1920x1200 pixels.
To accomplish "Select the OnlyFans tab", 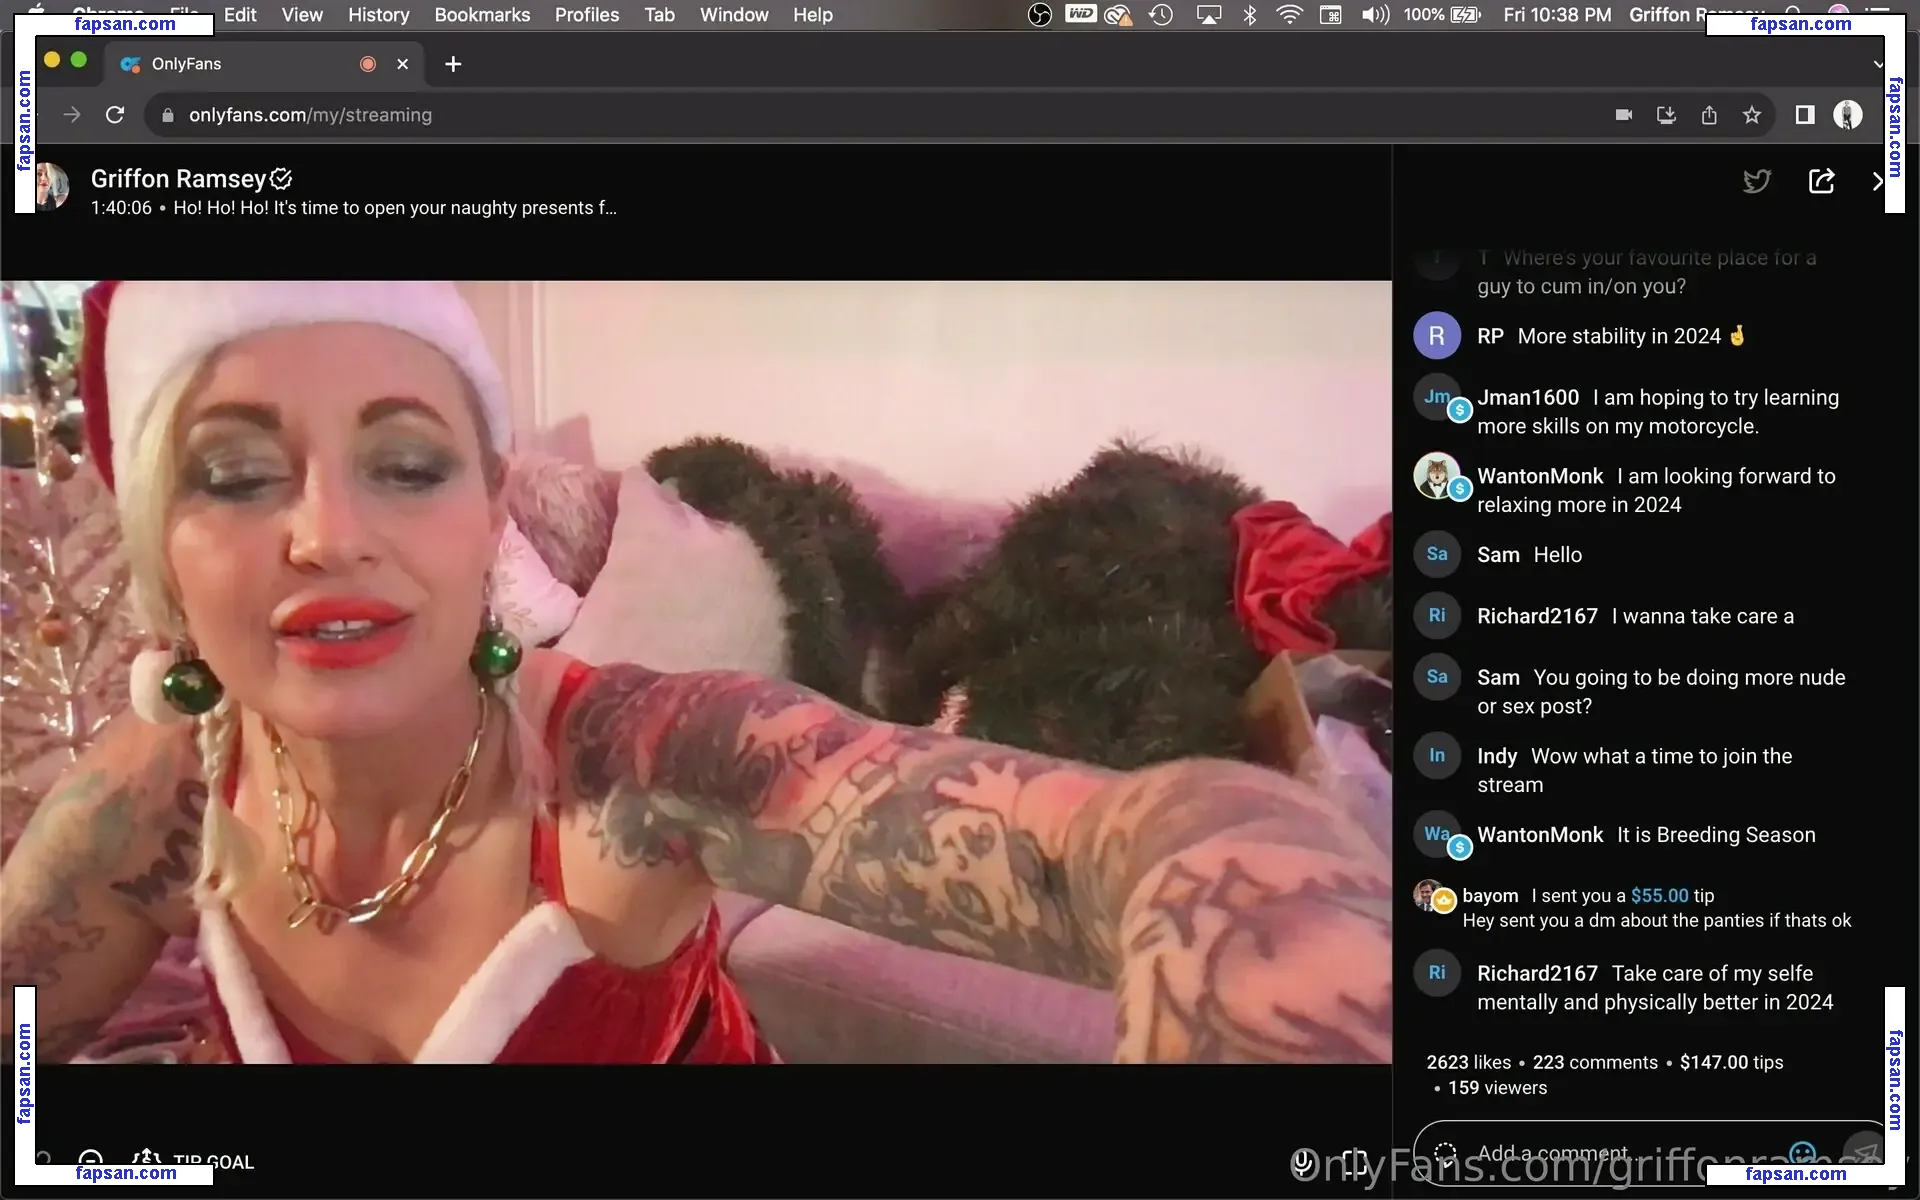I will click(x=263, y=64).
